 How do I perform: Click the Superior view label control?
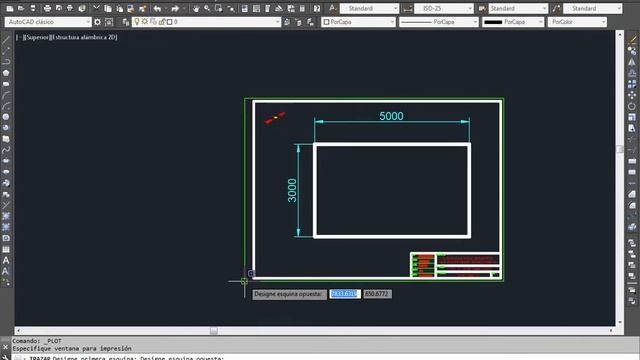point(37,37)
